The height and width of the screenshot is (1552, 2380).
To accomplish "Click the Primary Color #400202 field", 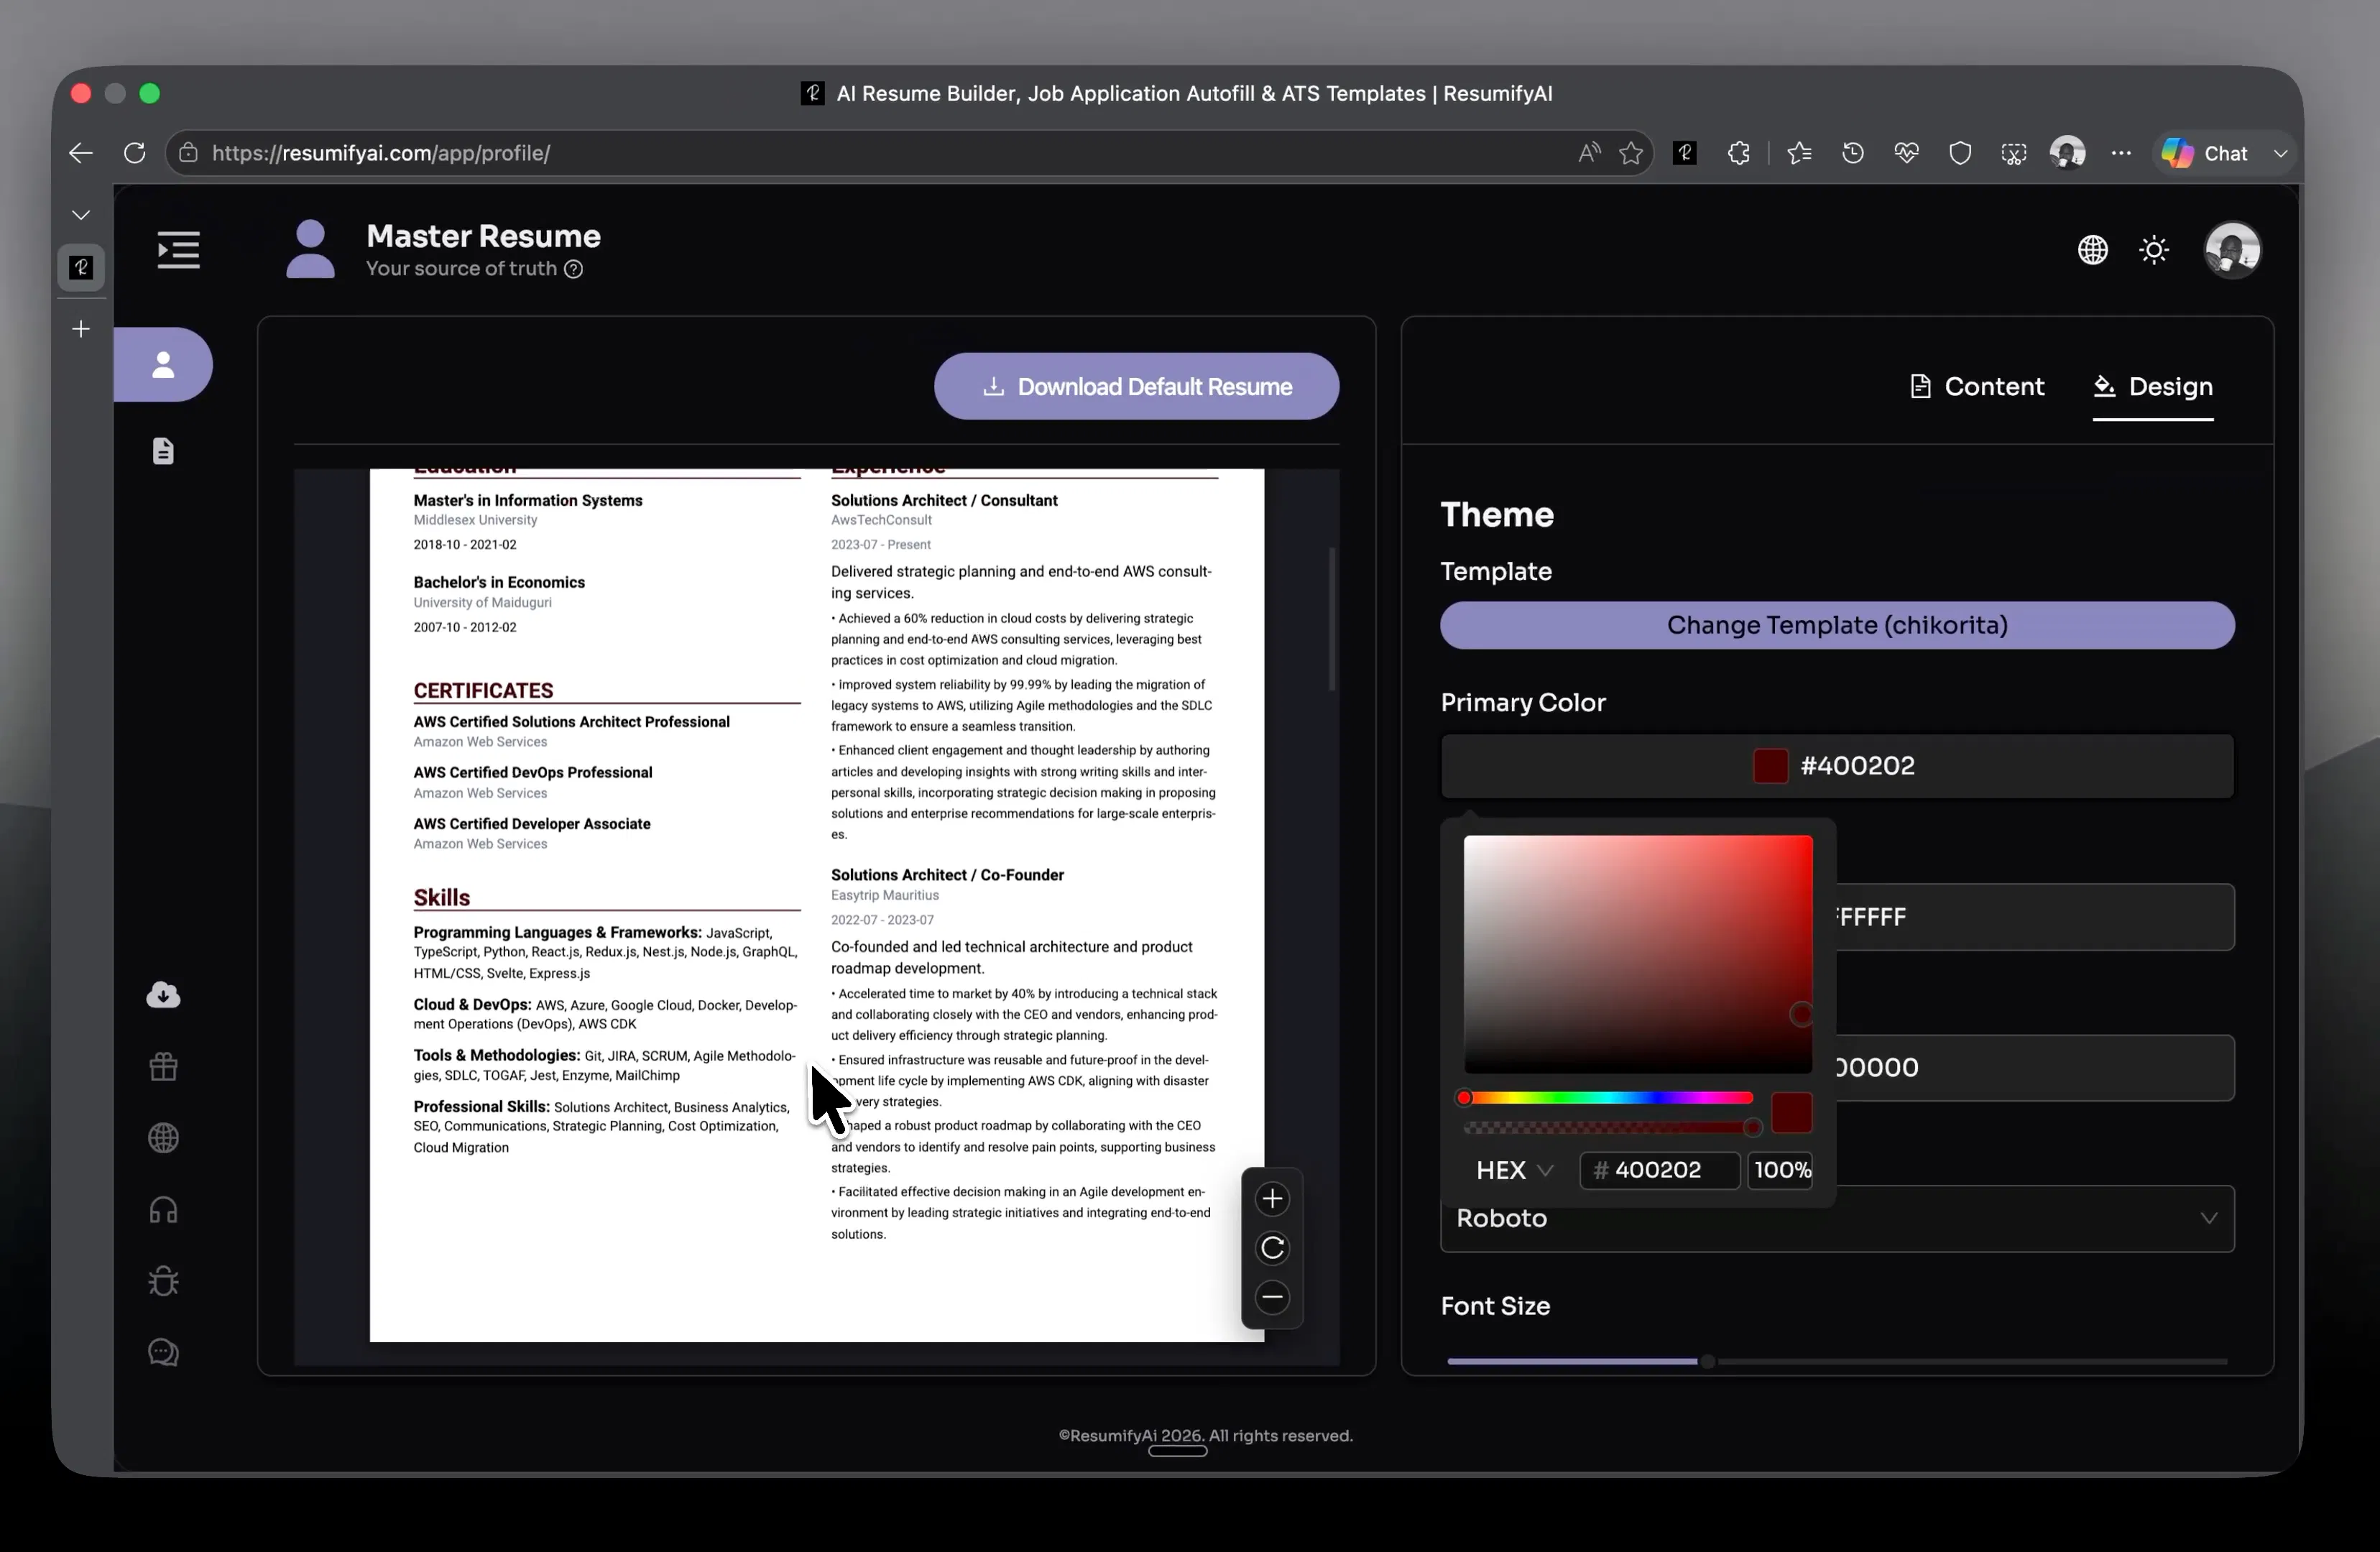I will (1837, 766).
